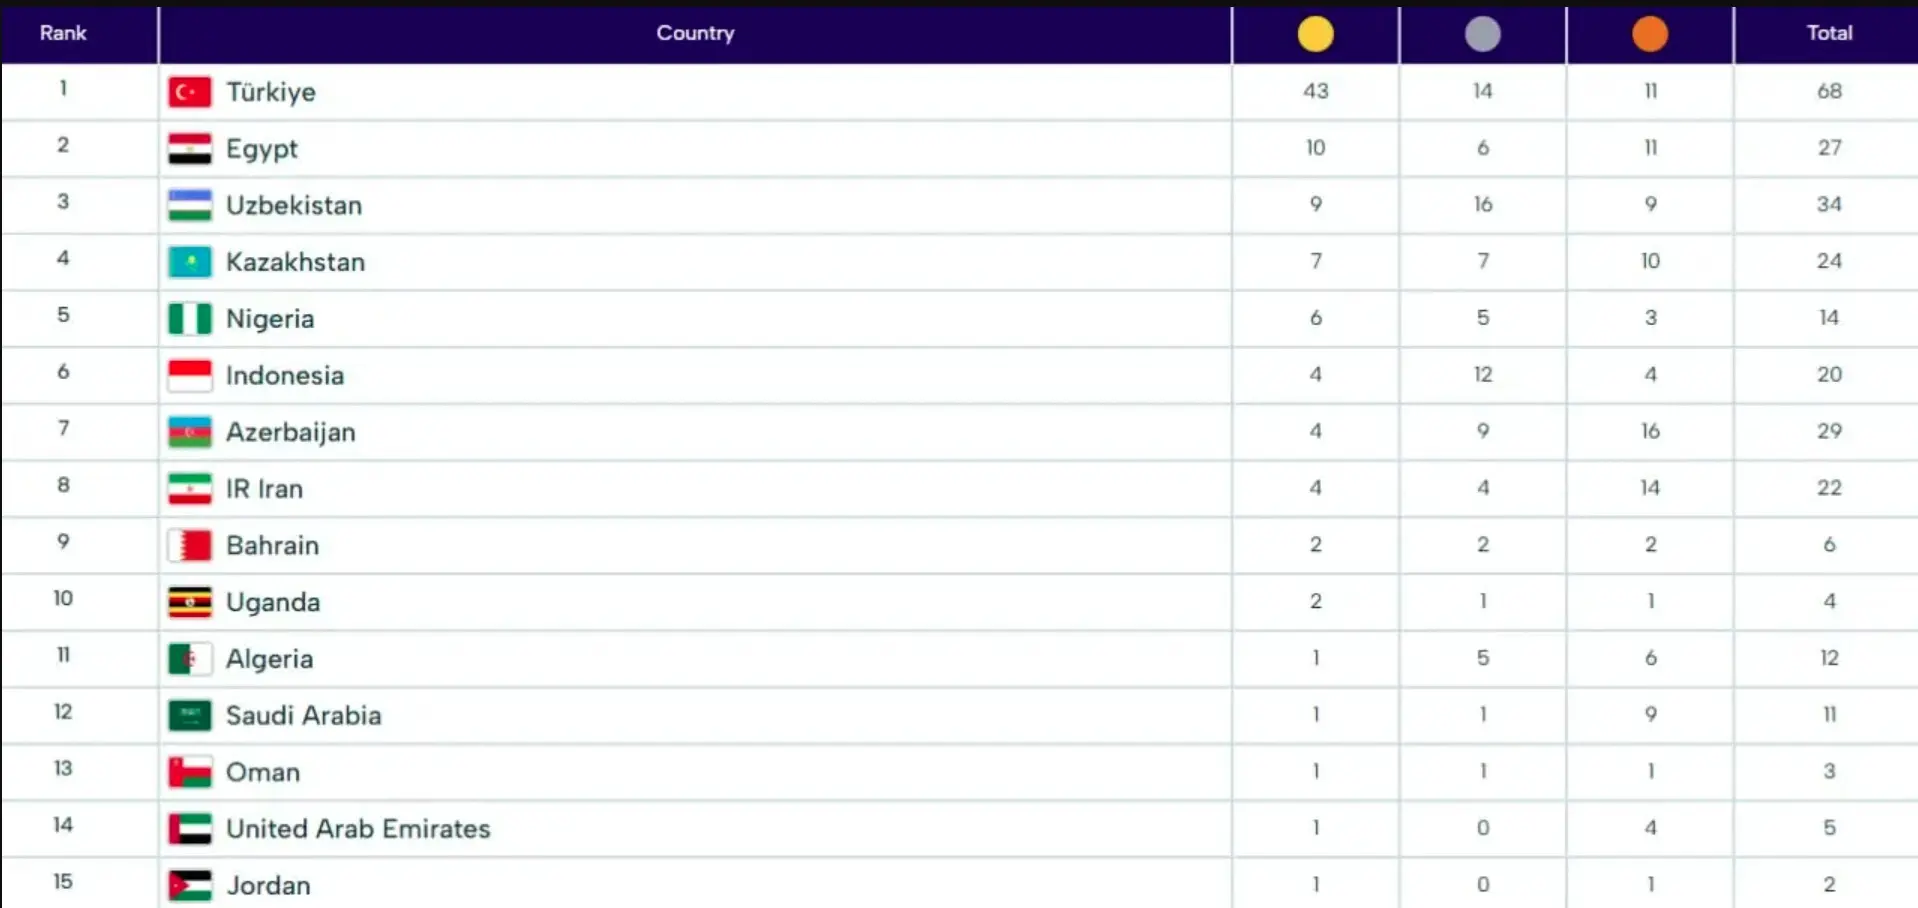1918x908 pixels.
Task: Click Türkiye's total medal count 68
Action: 1829,91
